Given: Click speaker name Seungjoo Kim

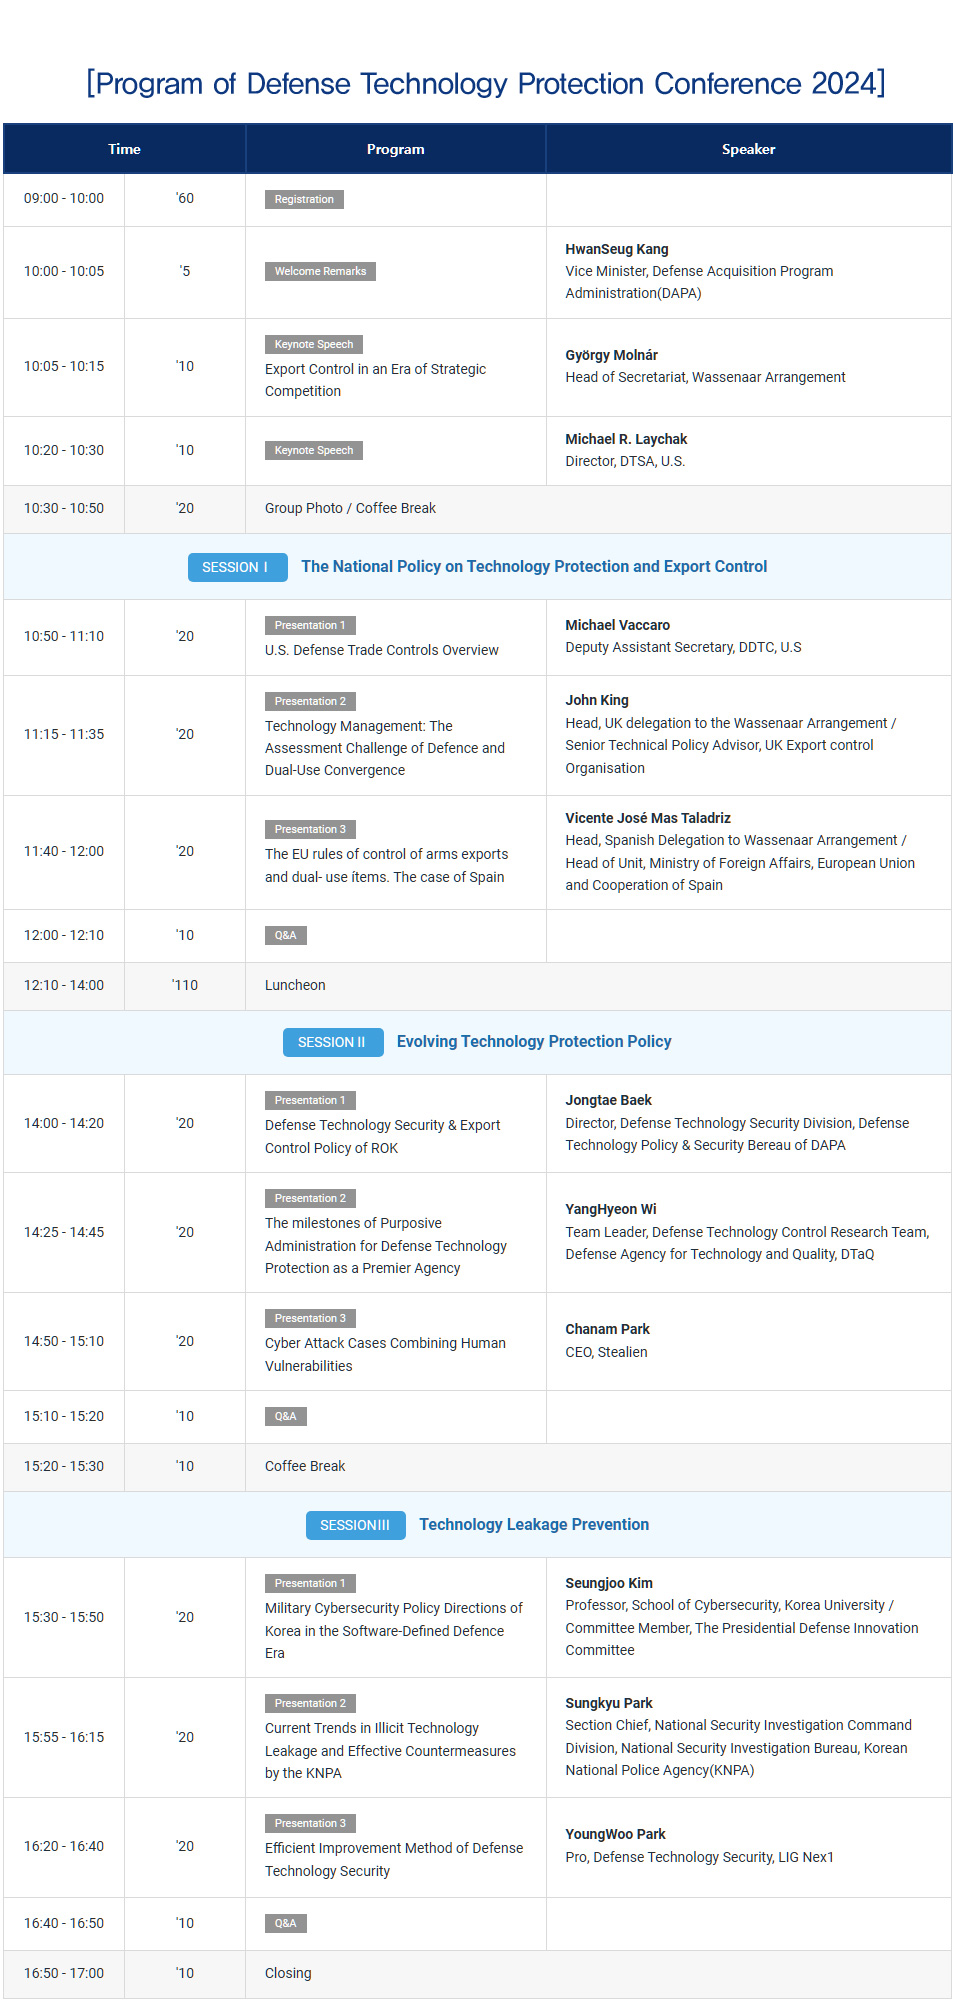Looking at the screenshot, I should tap(608, 1583).
